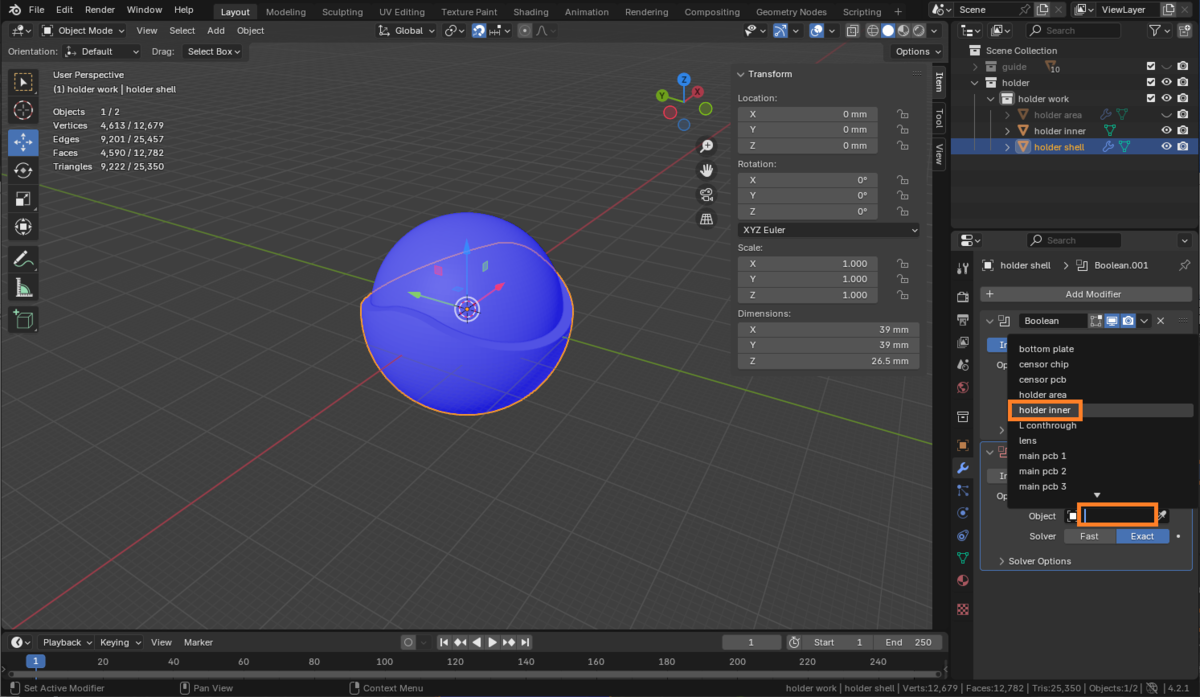This screenshot has height=697, width=1200.
Task: Open Global transform orientation dropdown
Action: 407,31
